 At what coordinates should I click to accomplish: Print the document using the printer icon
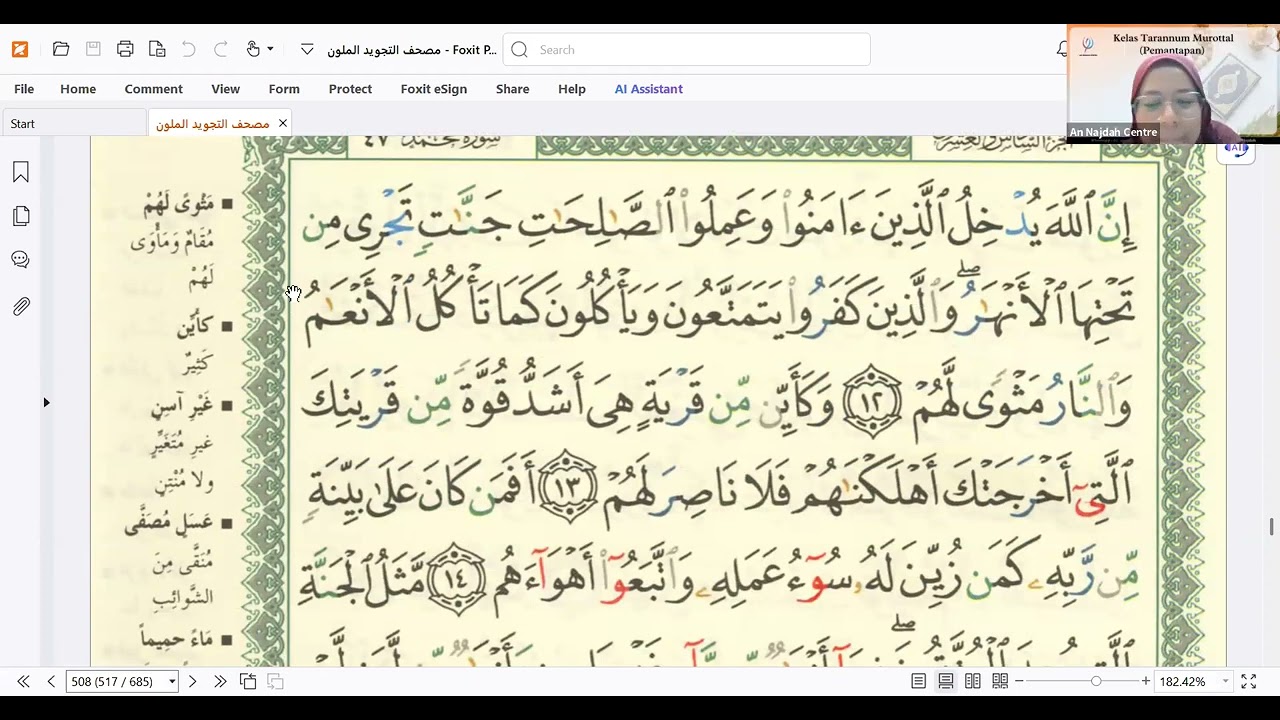[x=125, y=49]
